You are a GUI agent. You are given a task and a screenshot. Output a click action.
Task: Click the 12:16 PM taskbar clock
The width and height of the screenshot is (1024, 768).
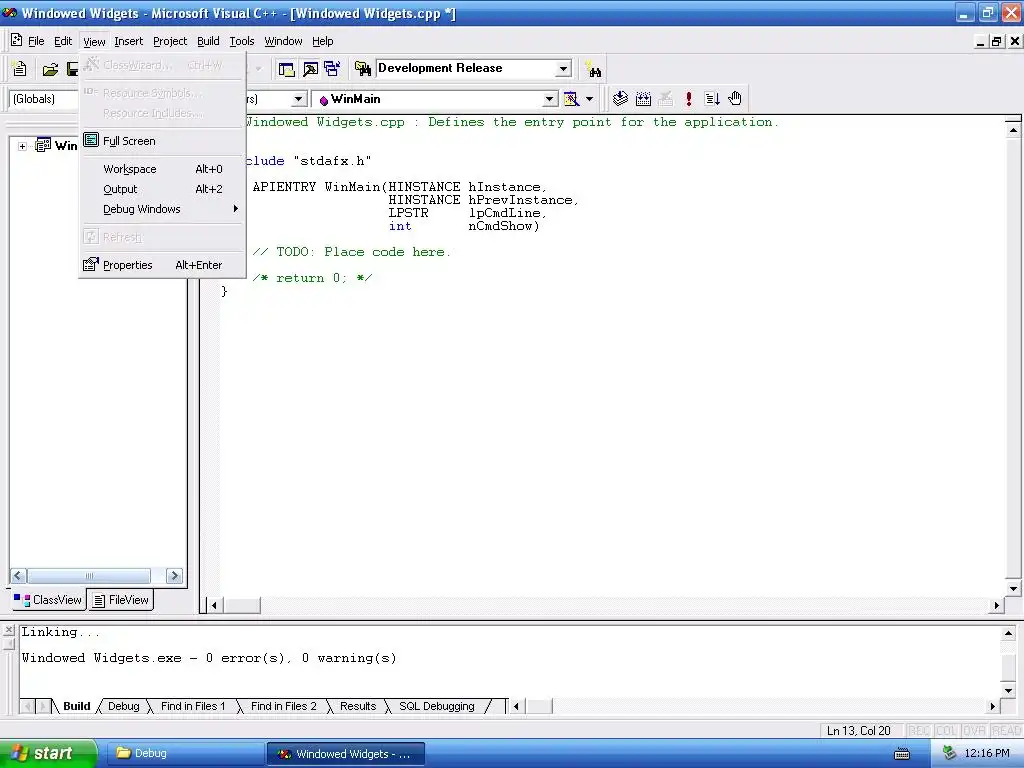pyautogui.click(x=987, y=754)
